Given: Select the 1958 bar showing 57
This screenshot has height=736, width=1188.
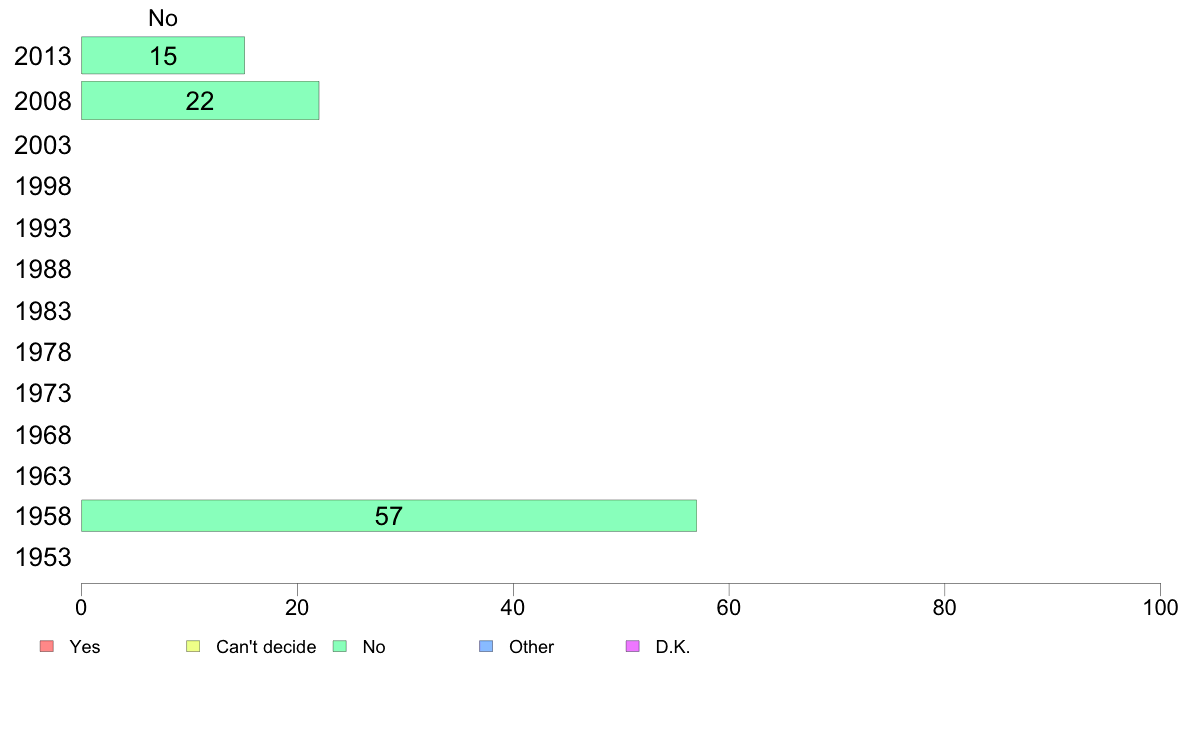Looking at the screenshot, I should coord(389,515).
